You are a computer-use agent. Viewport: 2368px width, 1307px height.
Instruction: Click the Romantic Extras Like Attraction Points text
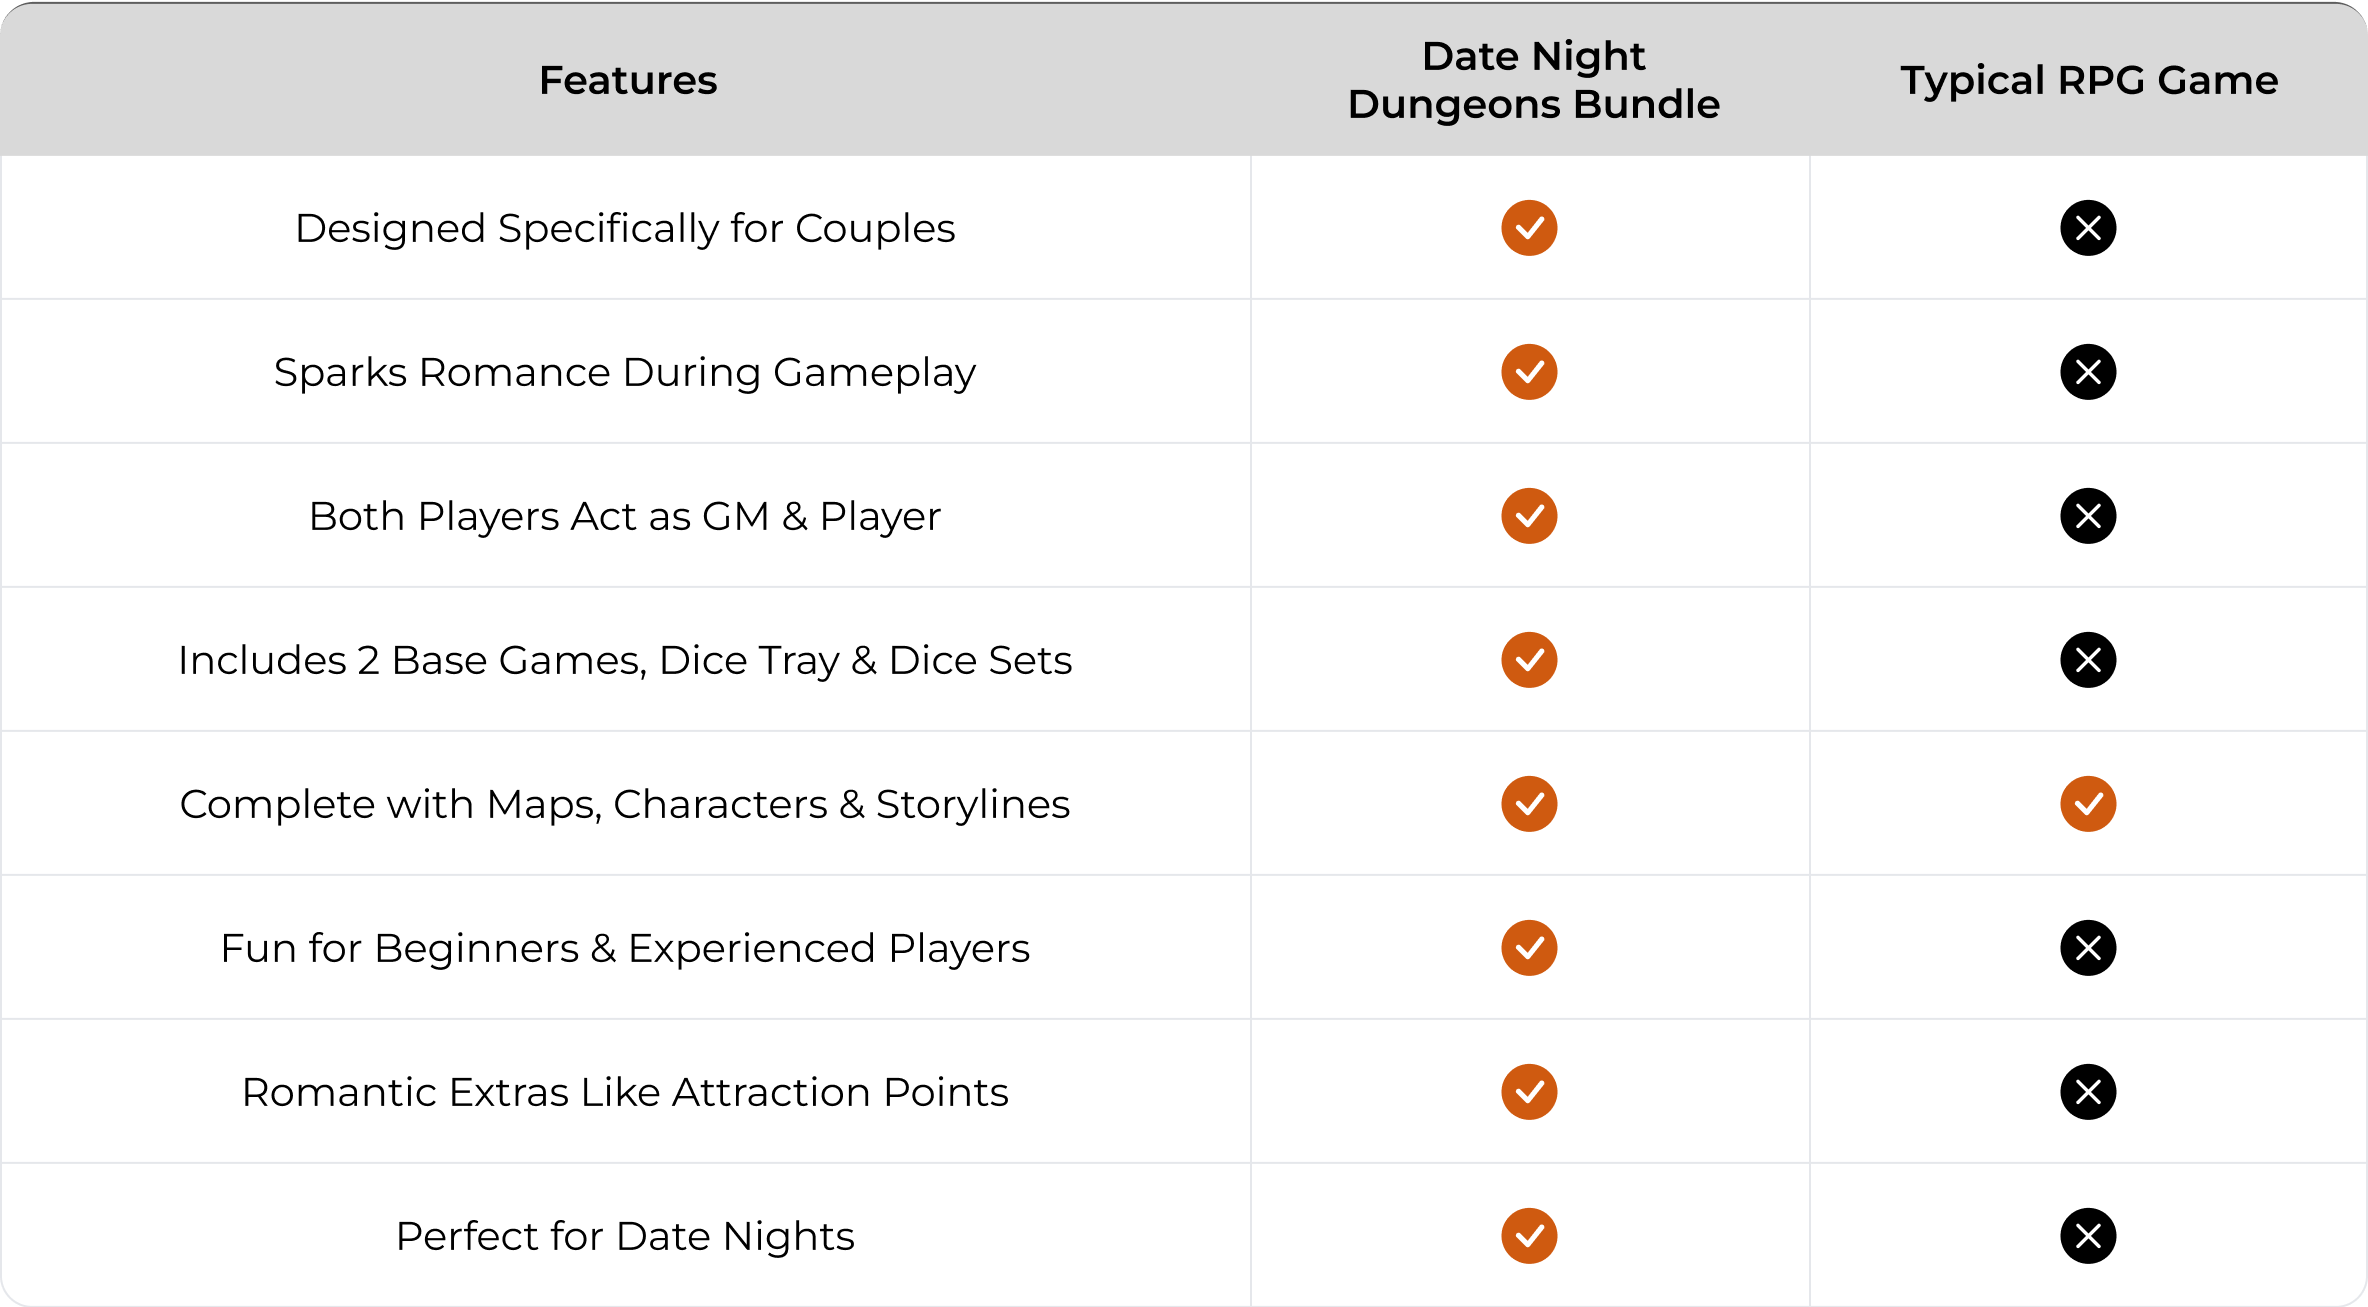click(625, 1092)
